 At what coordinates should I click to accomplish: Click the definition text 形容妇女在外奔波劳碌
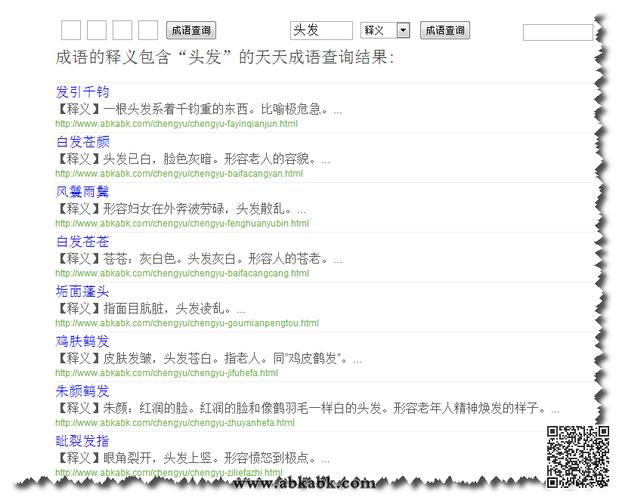point(163,209)
